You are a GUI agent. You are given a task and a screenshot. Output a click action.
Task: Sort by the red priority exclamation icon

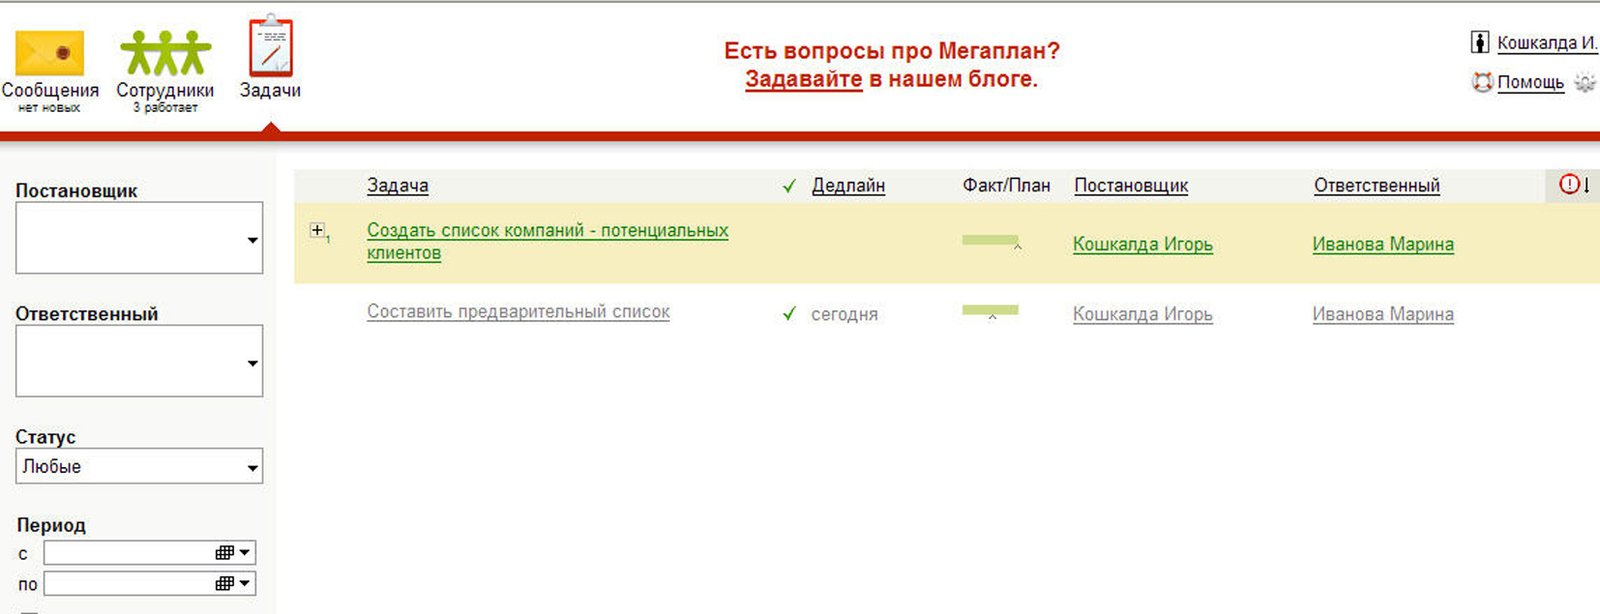click(1570, 185)
